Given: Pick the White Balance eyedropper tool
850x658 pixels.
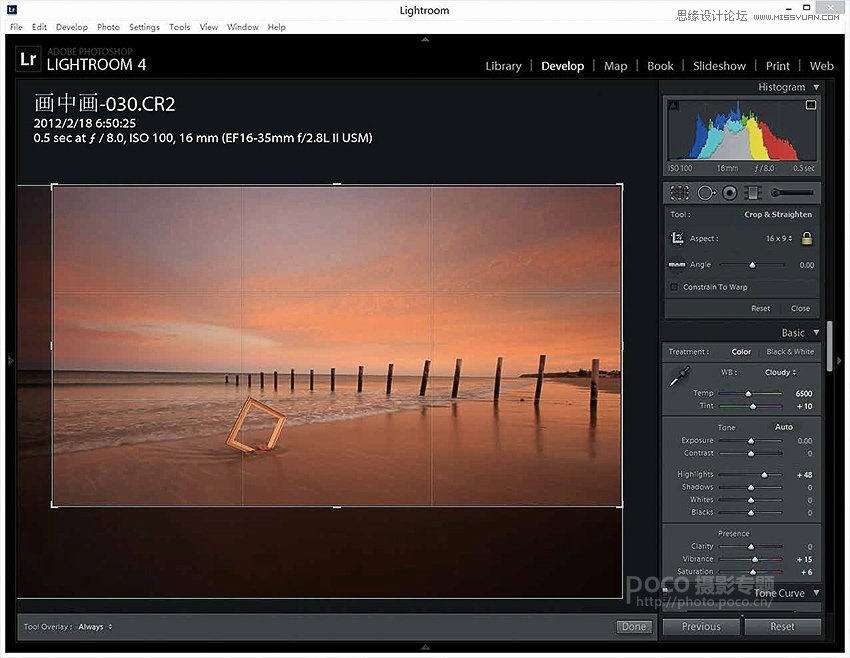Looking at the screenshot, I should 679,377.
